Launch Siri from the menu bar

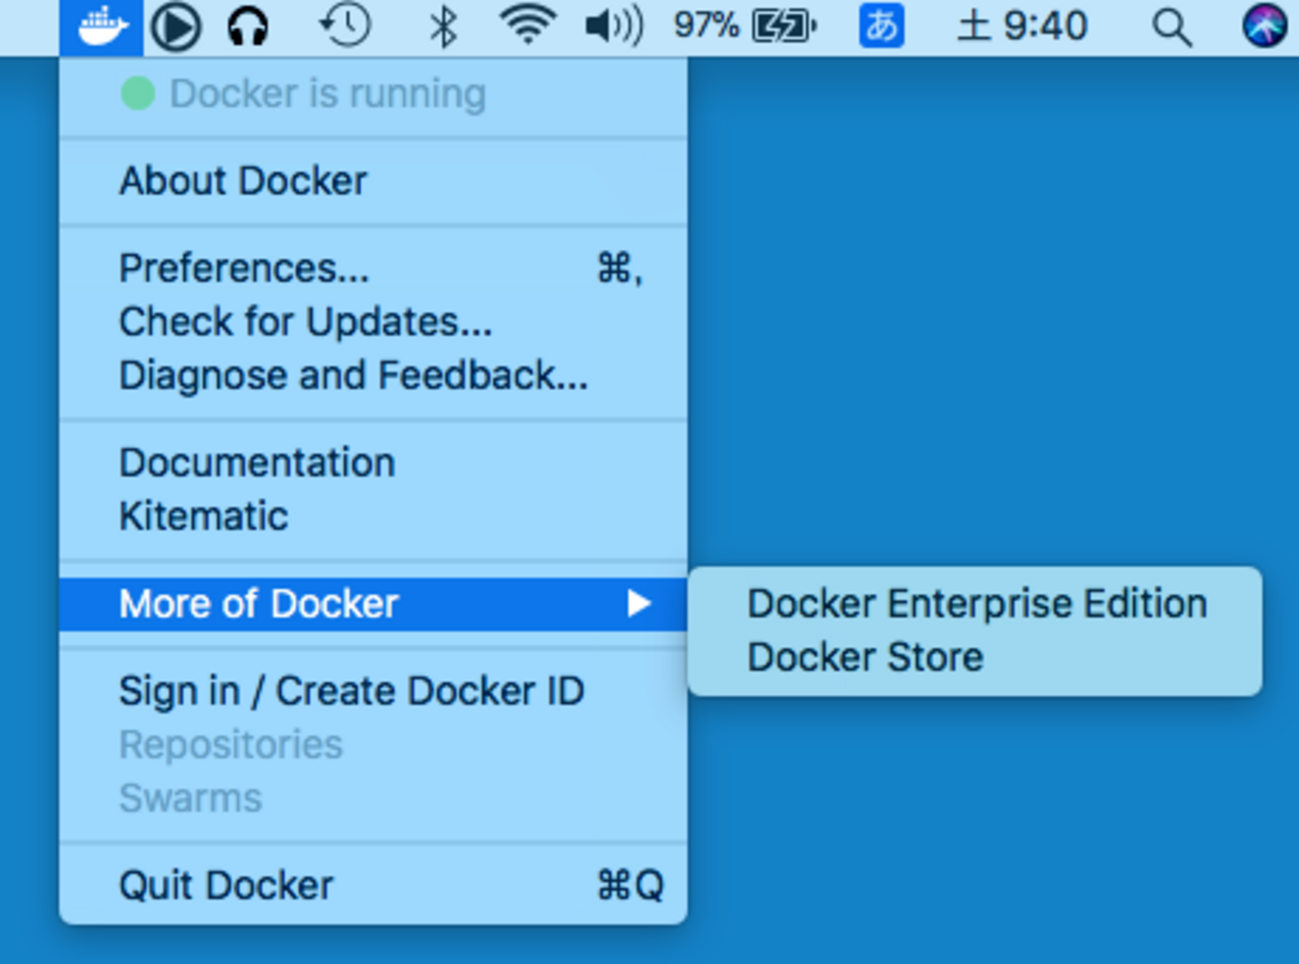(x=1265, y=26)
